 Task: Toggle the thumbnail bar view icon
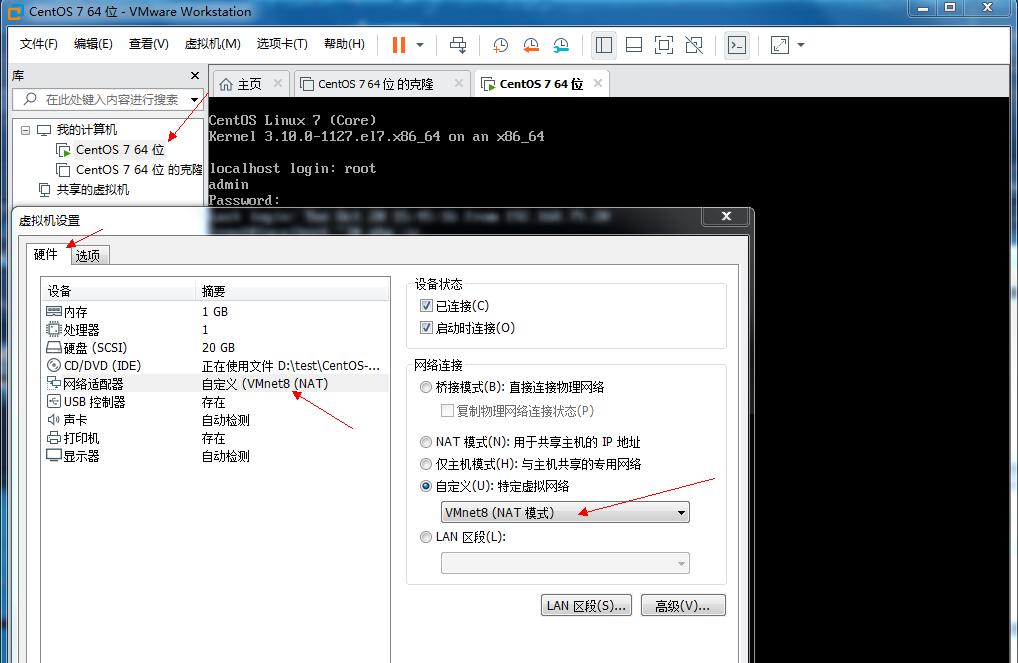point(634,45)
